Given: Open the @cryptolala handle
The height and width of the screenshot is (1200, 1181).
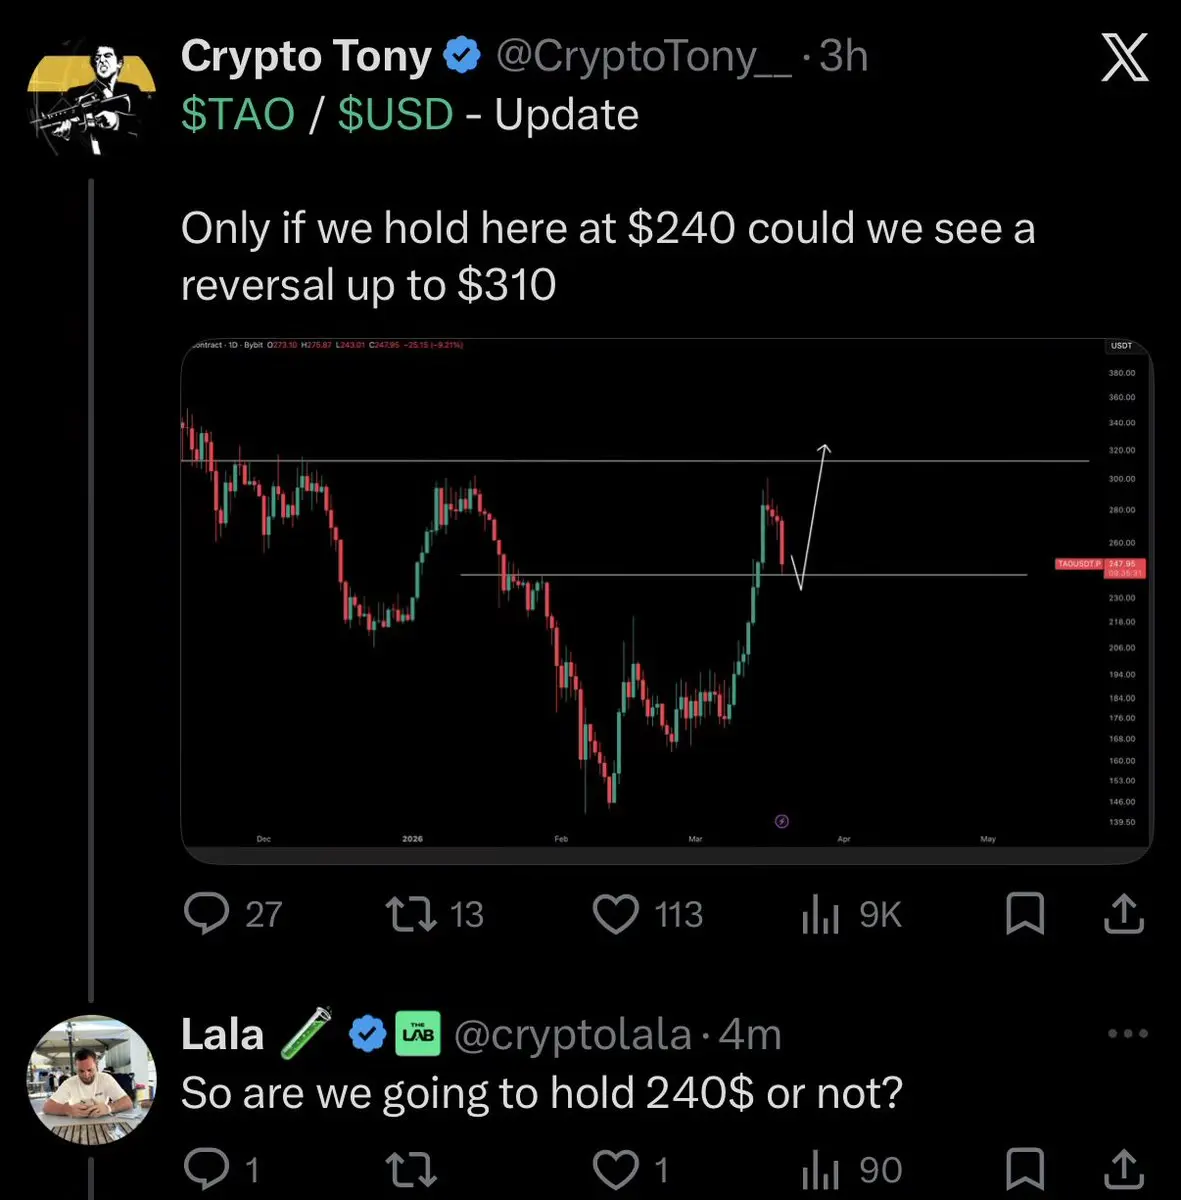Looking at the screenshot, I should [x=573, y=1035].
